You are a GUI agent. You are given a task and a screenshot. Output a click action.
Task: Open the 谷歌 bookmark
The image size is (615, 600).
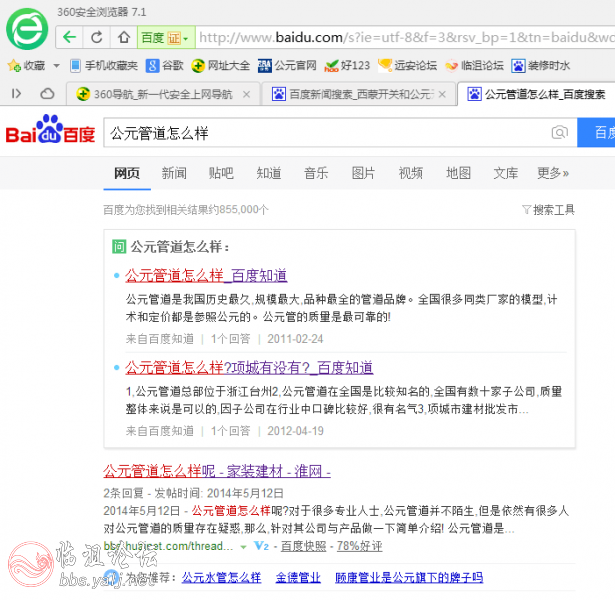(x=165, y=66)
